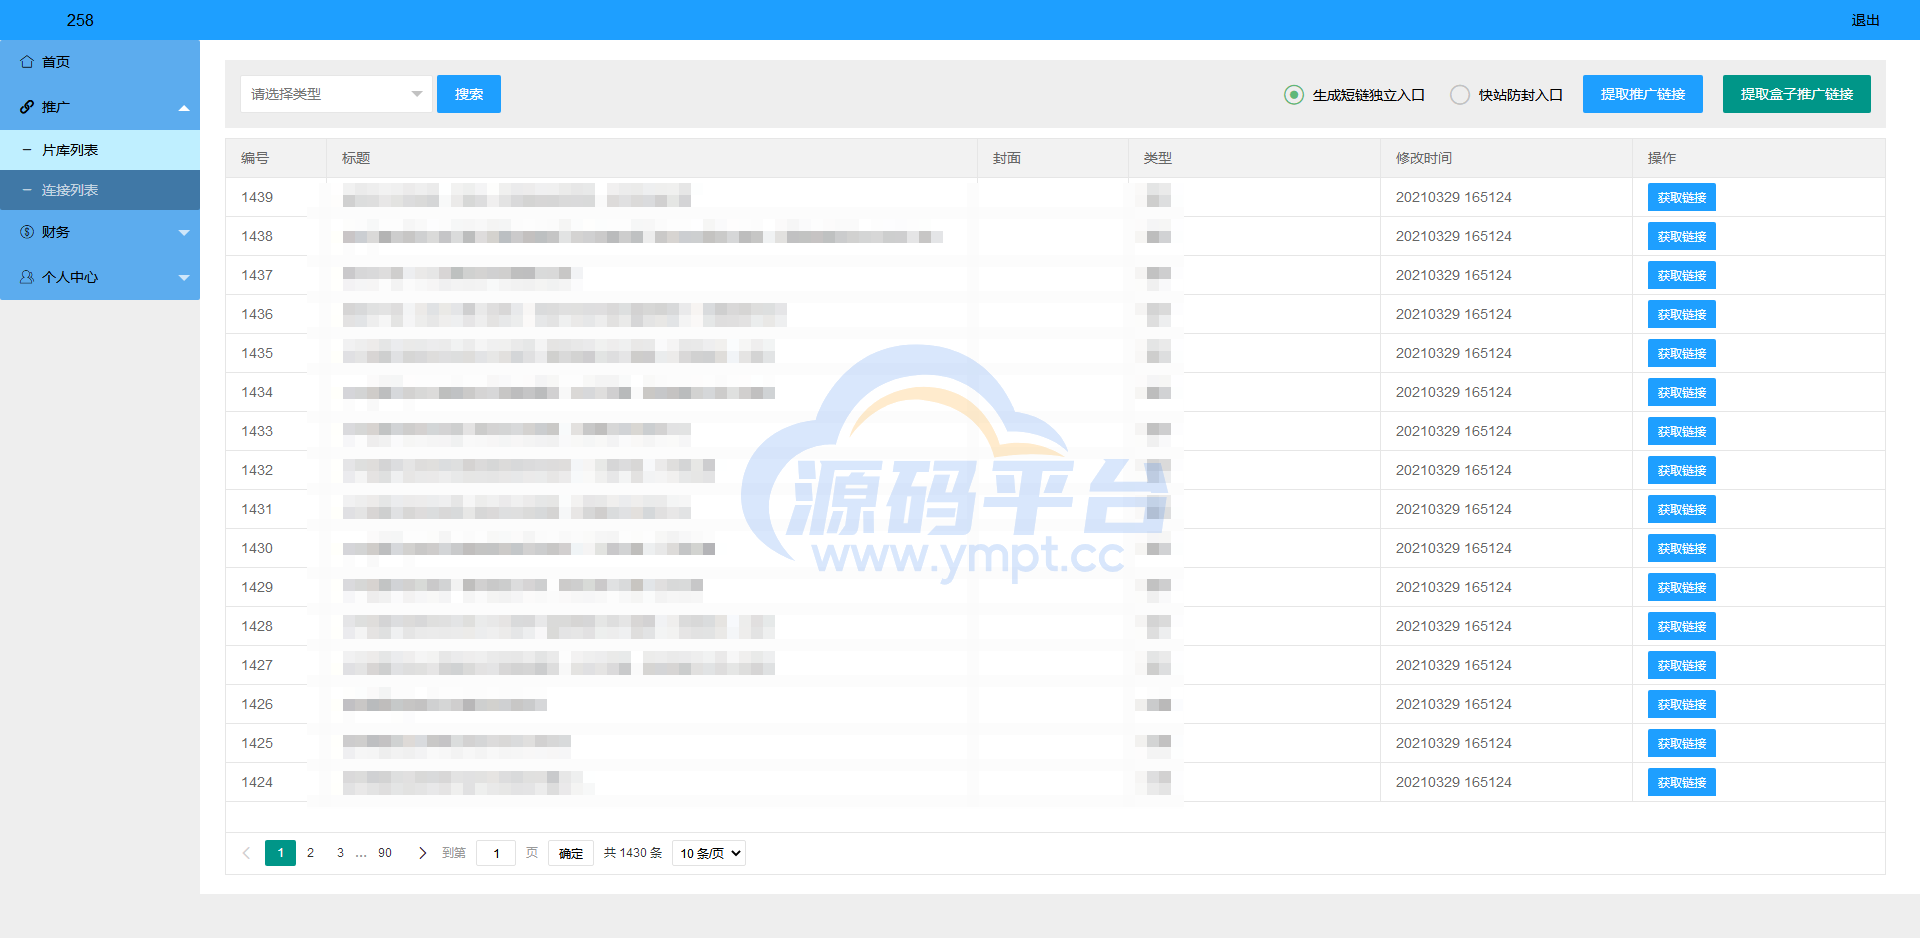This screenshot has height=938, width=1920.
Task: Click the 确定 page jump button
Action: 571,853
